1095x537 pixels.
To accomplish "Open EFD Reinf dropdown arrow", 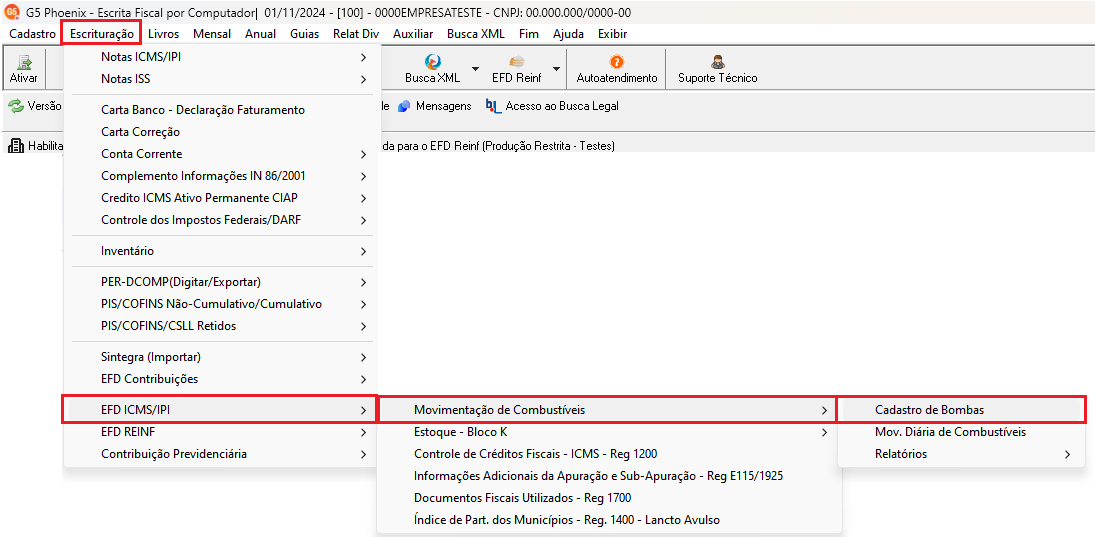I will [557, 68].
